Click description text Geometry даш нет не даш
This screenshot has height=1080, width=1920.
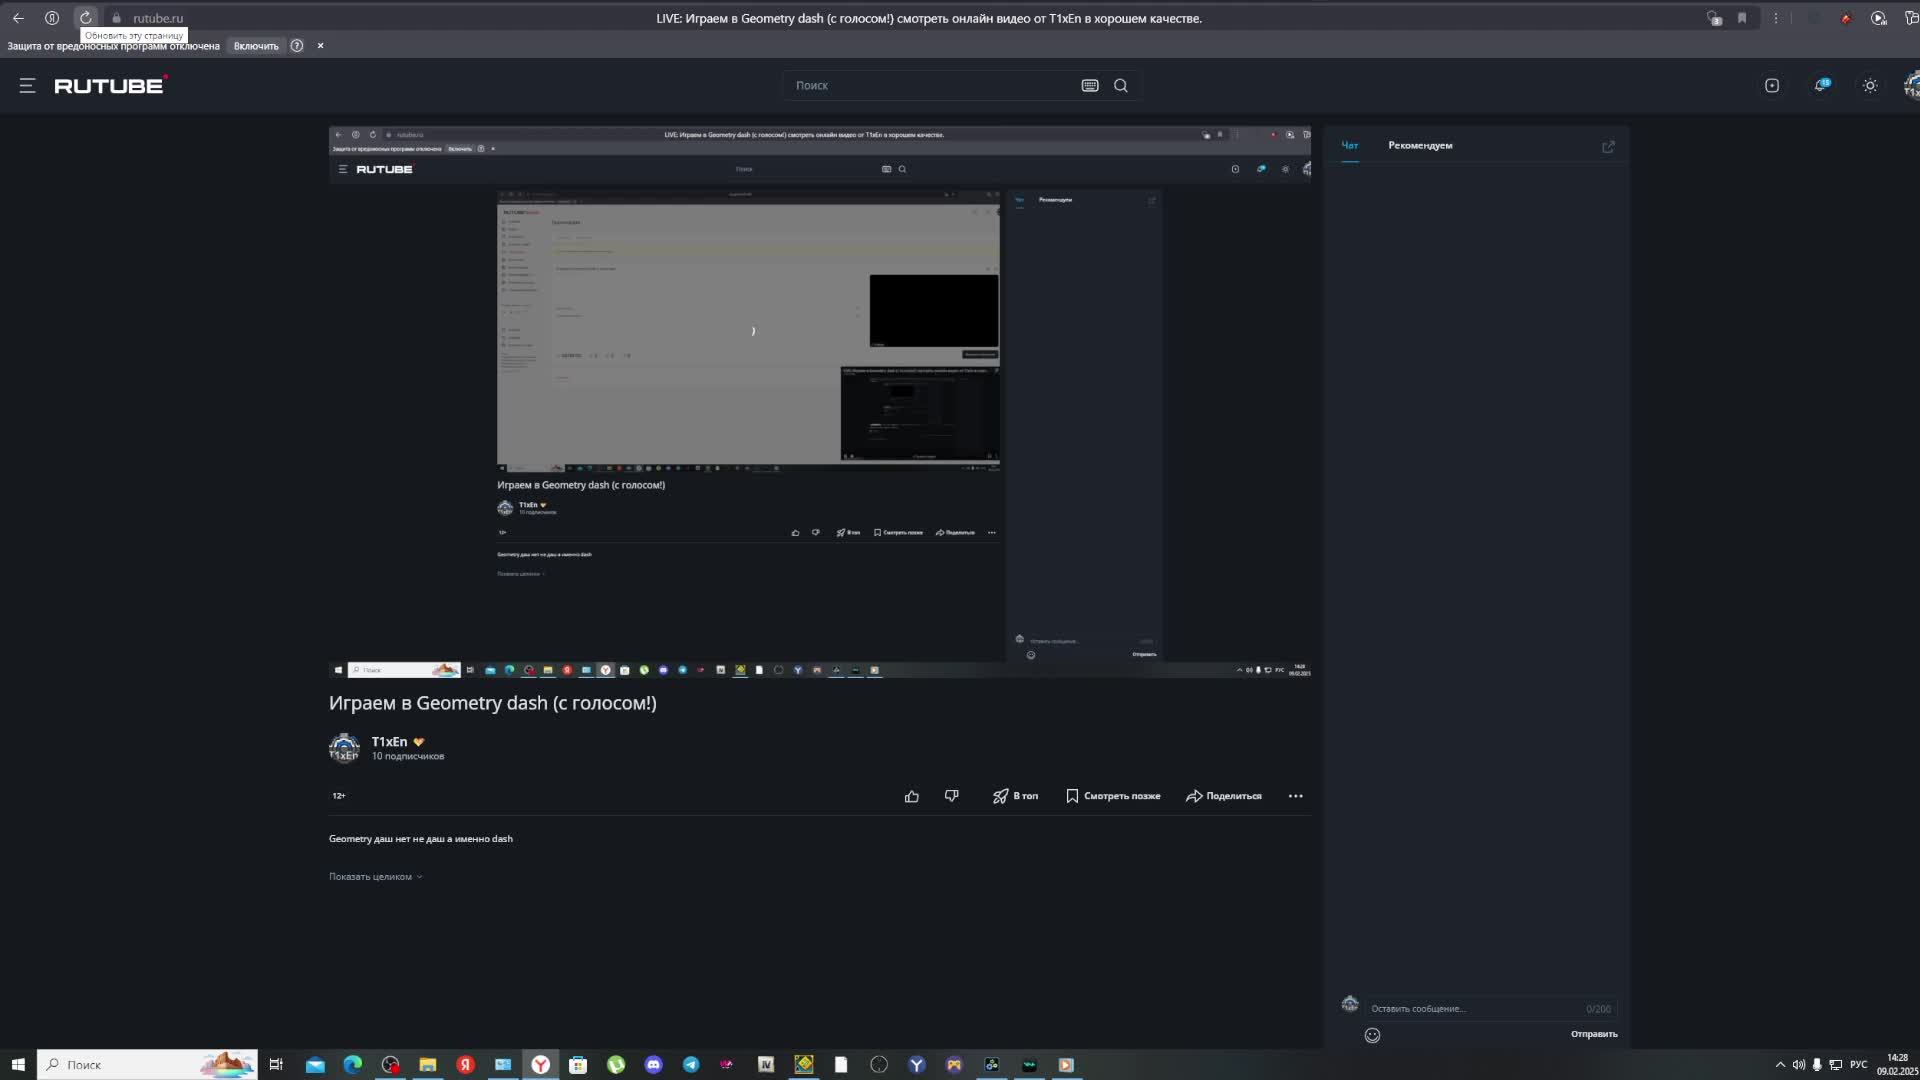click(421, 839)
